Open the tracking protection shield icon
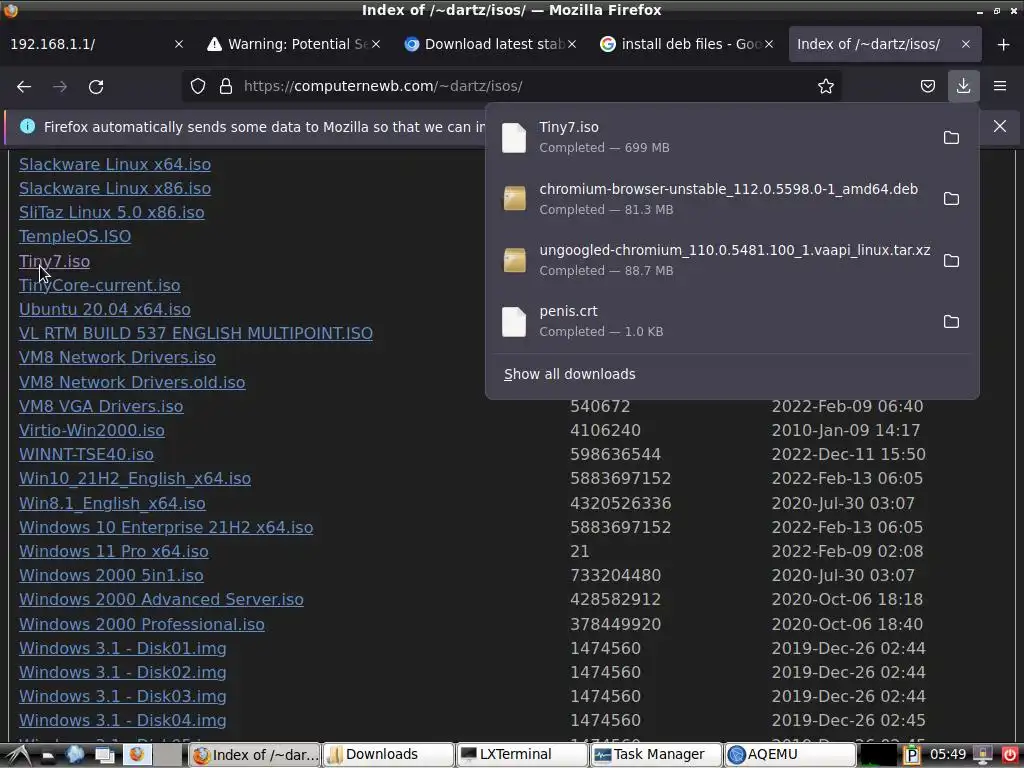 click(198, 86)
